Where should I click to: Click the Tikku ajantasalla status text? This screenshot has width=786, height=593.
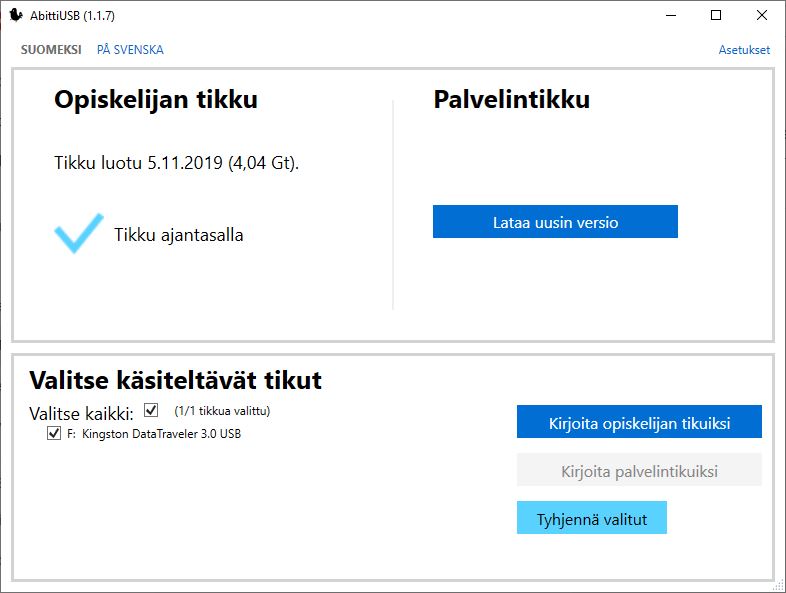178,235
